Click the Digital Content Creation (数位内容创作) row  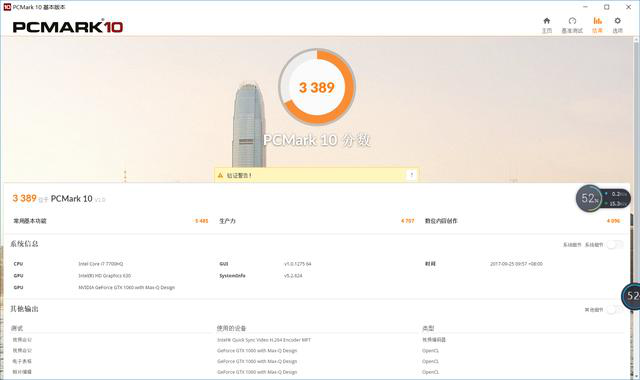click(522, 221)
